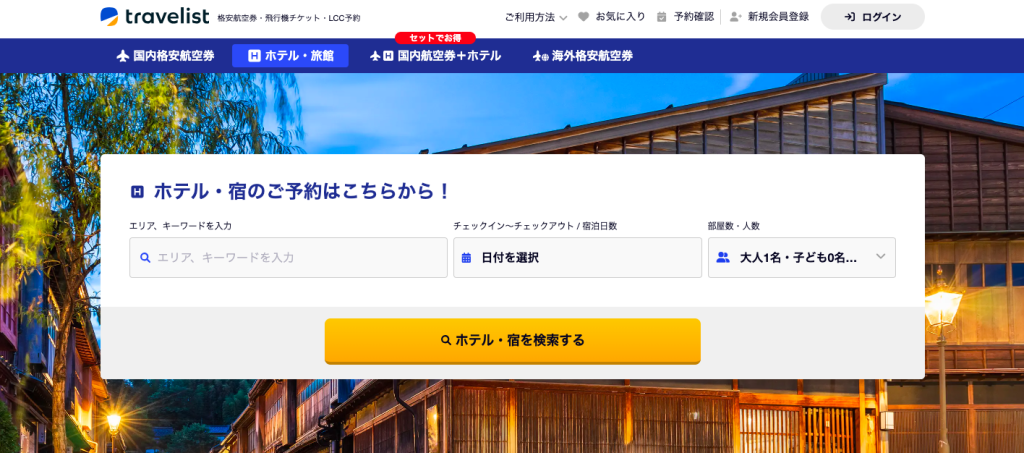
Task: Go to the 海外格安航空券 tab
Action: tap(583, 56)
